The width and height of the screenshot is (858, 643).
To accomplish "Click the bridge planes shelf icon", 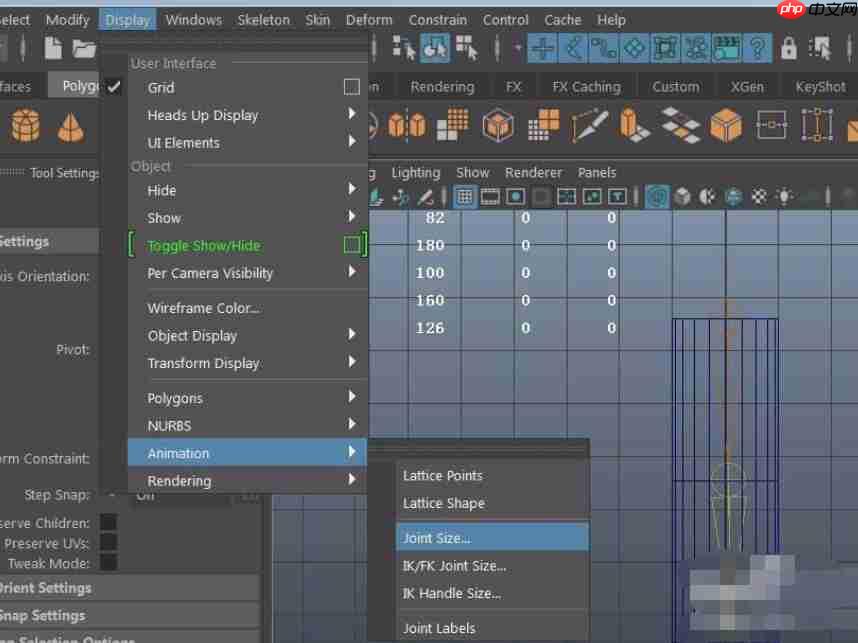I will tap(680, 125).
